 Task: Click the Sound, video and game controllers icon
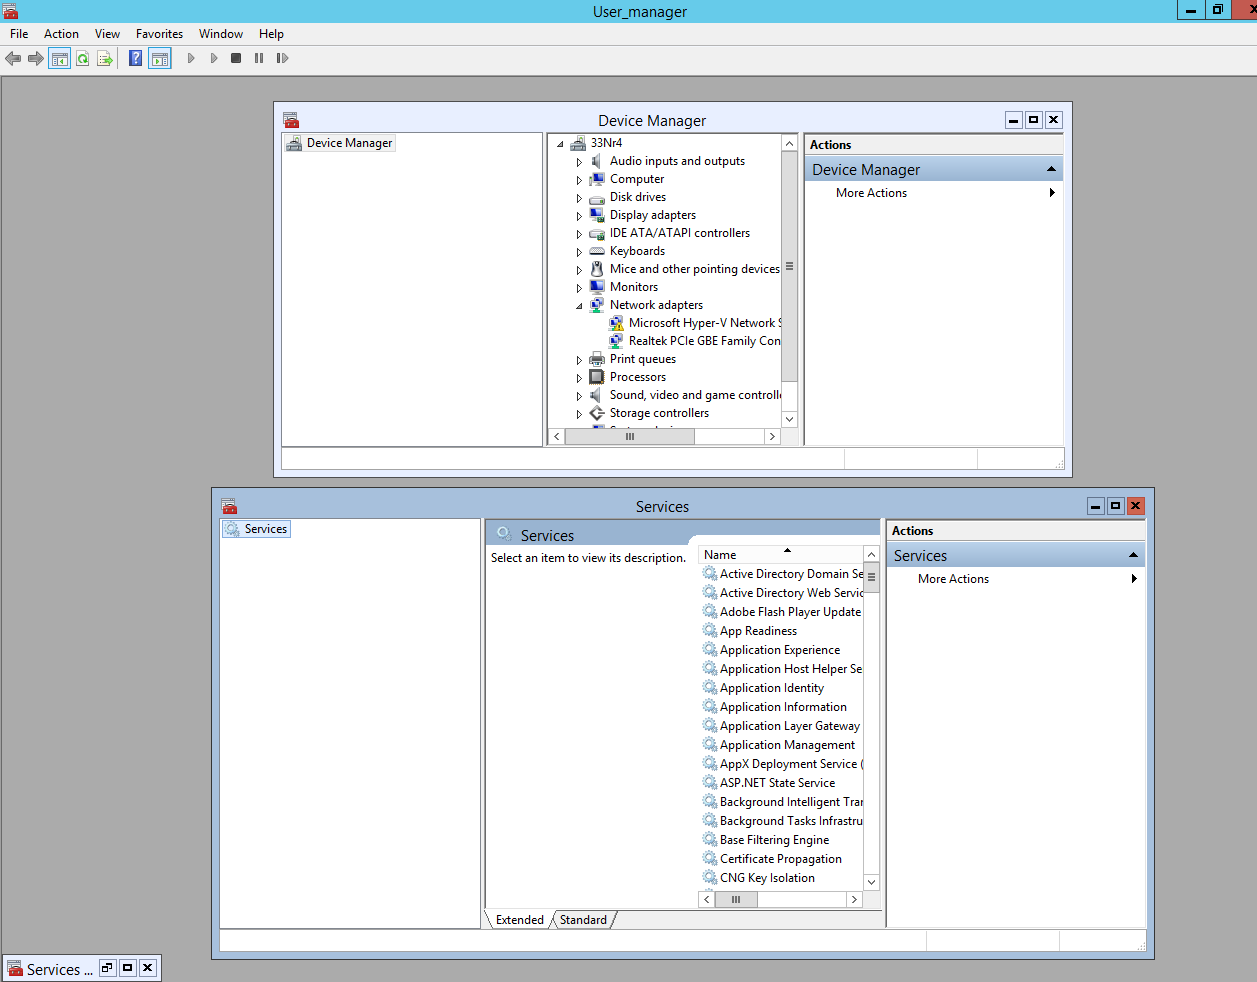(597, 395)
